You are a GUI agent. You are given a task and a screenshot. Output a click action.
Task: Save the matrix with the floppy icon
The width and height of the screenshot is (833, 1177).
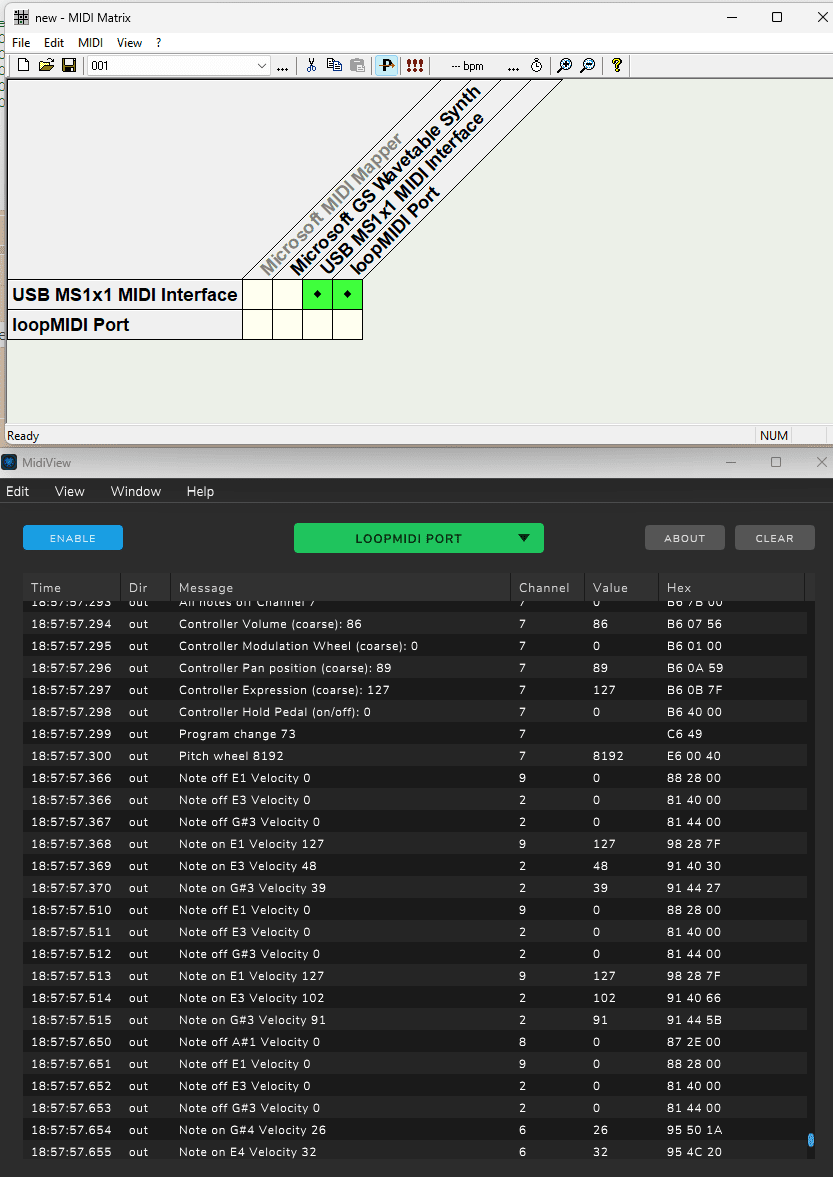click(68, 65)
